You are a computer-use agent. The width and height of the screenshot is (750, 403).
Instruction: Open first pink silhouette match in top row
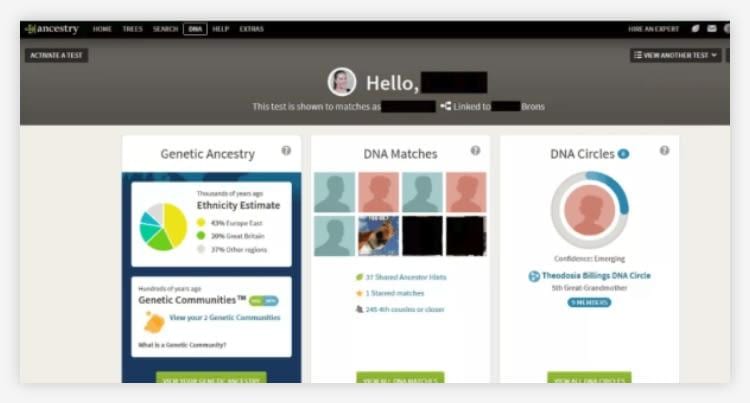click(378, 192)
